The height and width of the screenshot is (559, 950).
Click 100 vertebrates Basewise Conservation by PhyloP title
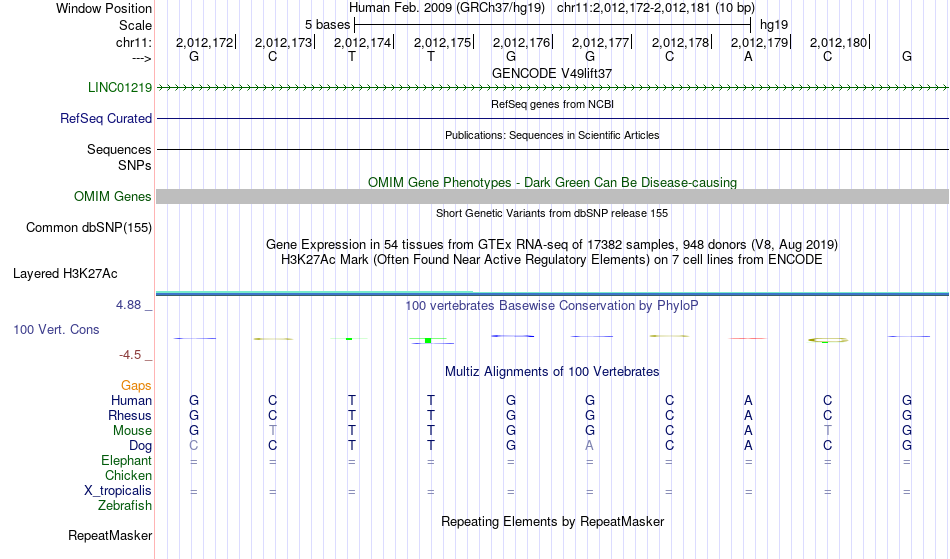(x=551, y=305)
